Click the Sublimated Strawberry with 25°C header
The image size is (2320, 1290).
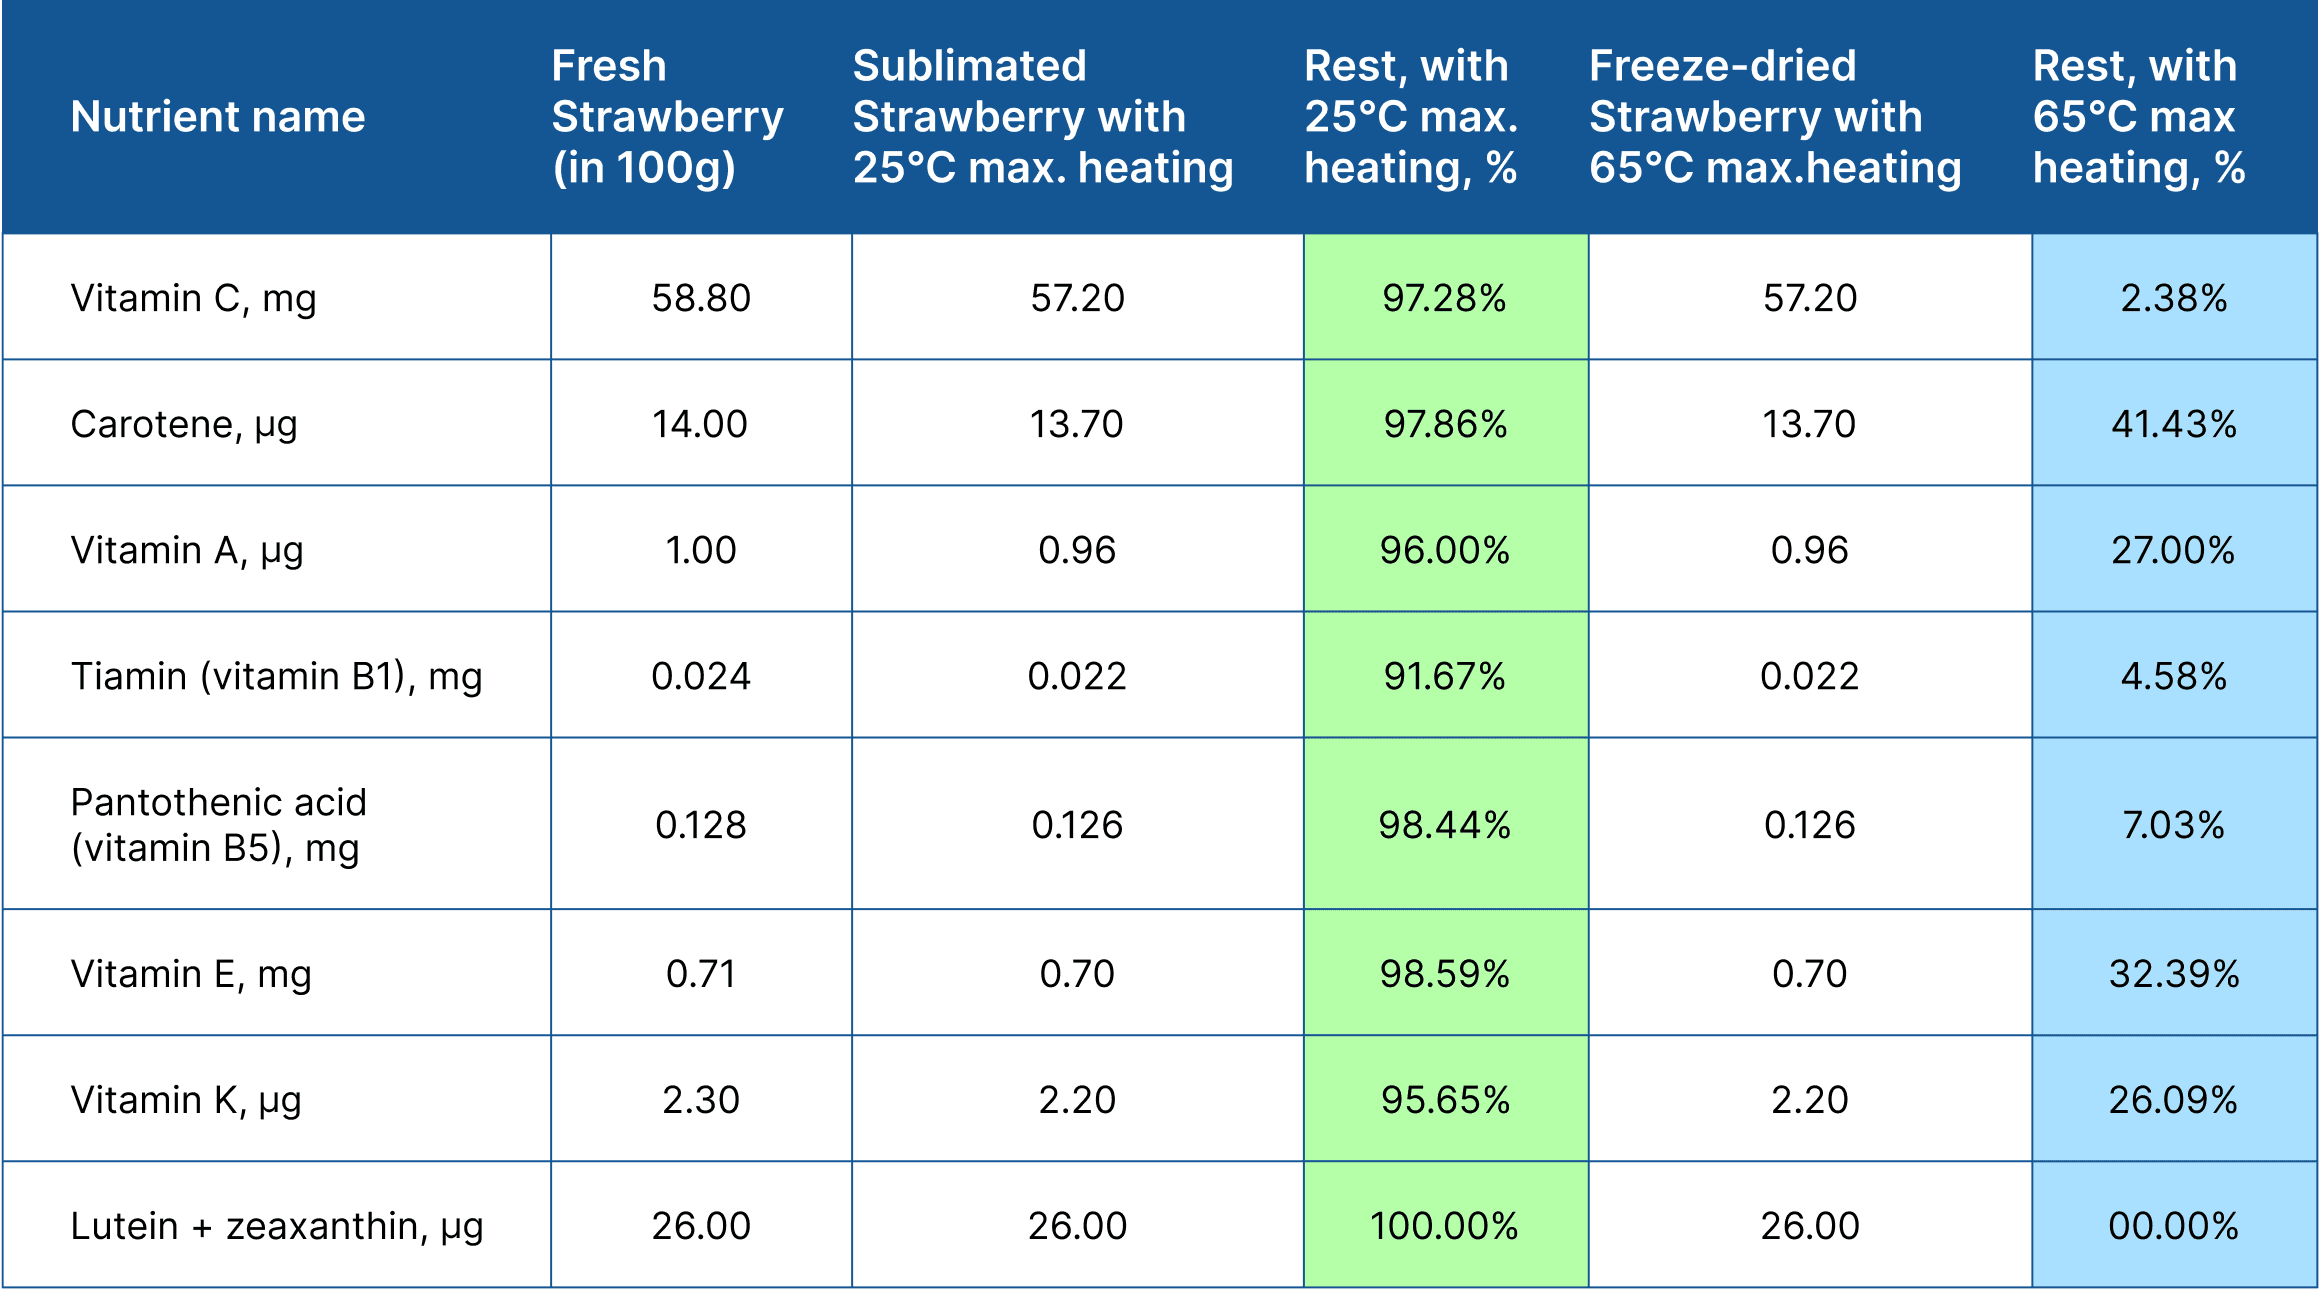1043,117
